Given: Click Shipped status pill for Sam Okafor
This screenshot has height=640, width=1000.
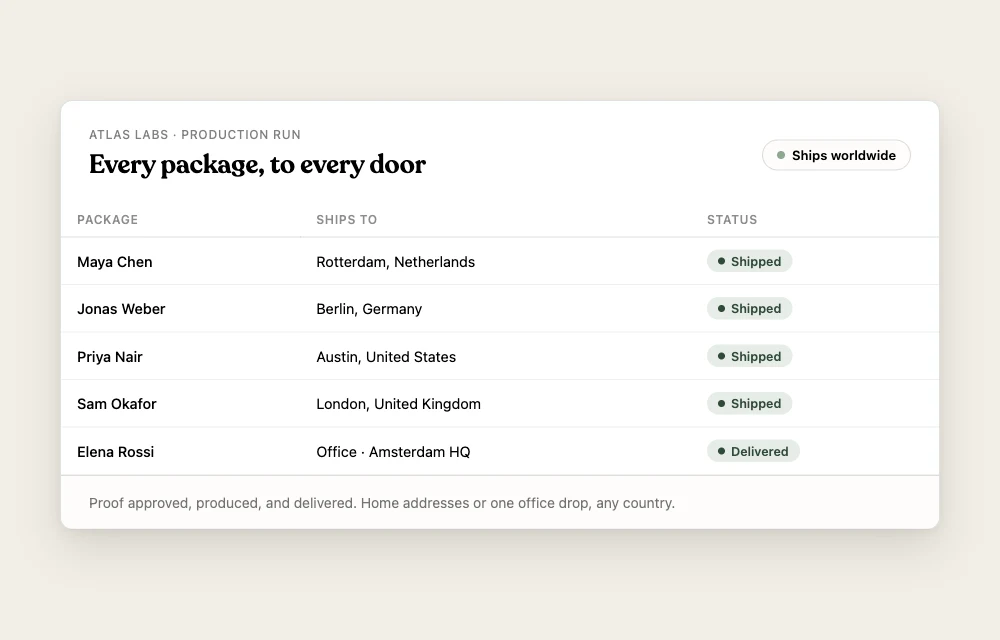Looking at the screenshot, I should (x=749, y=404).
